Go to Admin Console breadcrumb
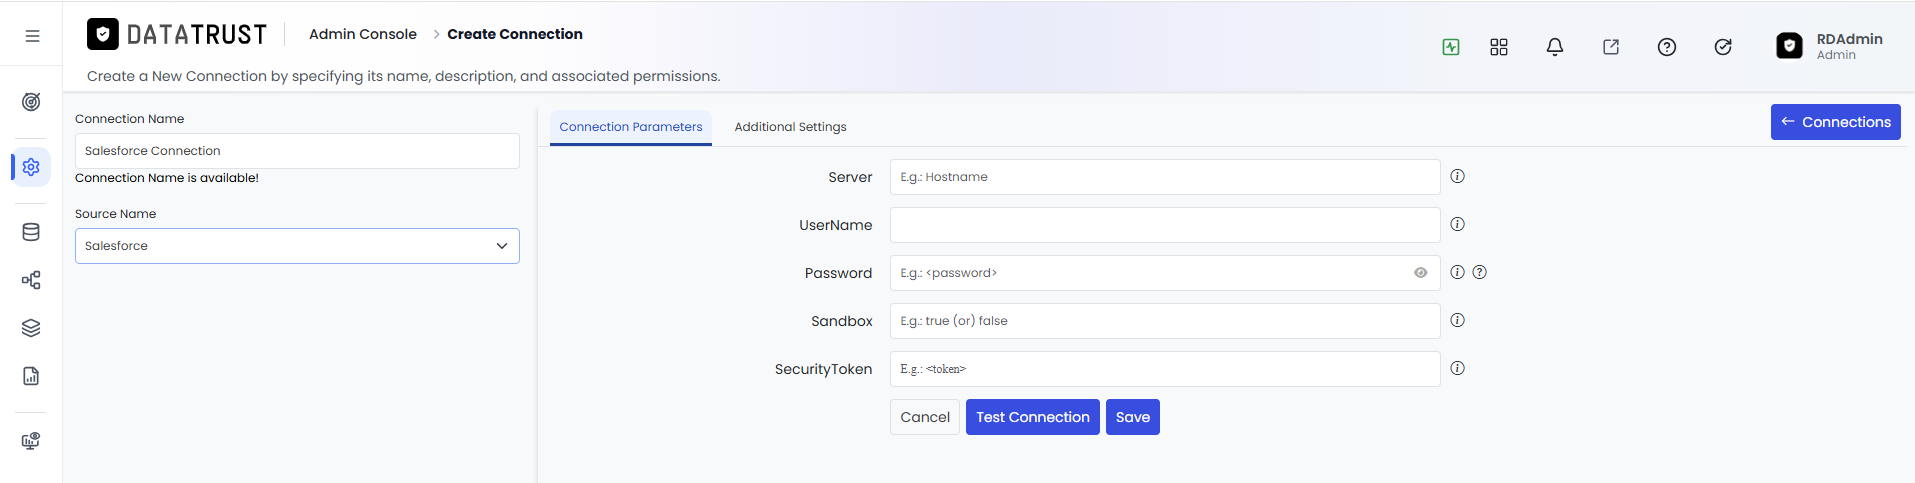Image resolution: width=1915 pixels, height=483 pixels. click(x=363, y=34)
